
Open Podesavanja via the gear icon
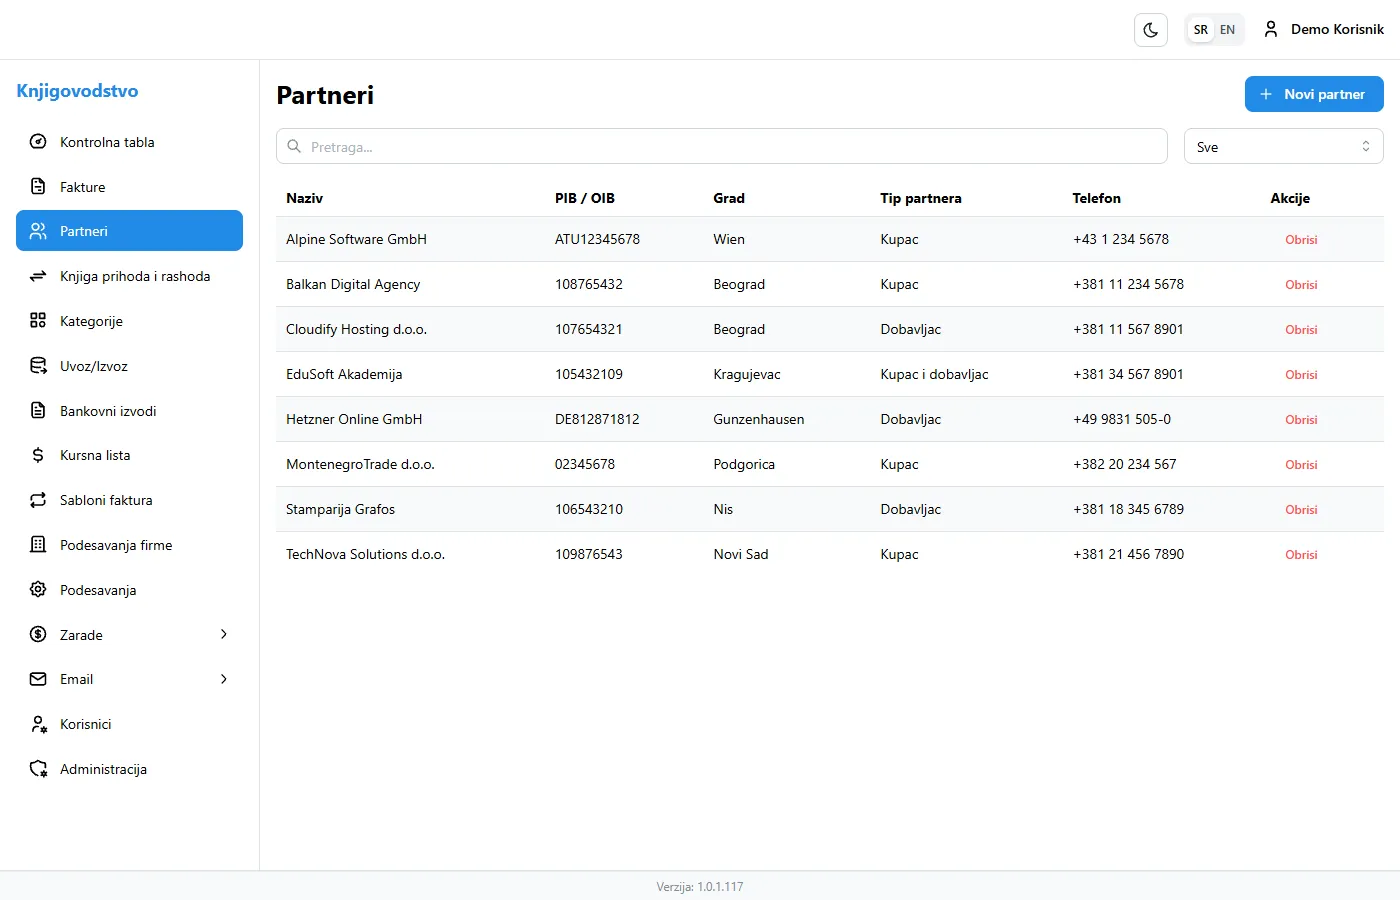[x=37, y=589]
